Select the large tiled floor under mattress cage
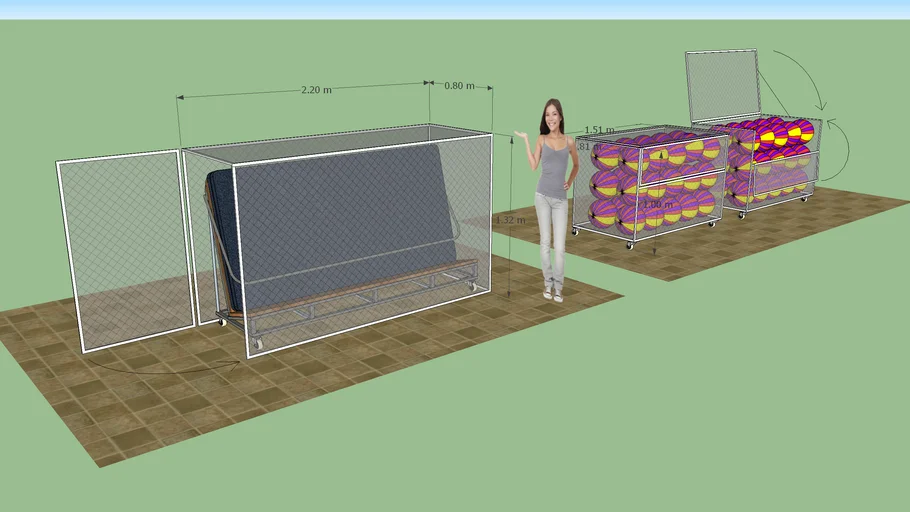Image resolution: width=910 pixels, height=512 pixels. tap(200, 400)
